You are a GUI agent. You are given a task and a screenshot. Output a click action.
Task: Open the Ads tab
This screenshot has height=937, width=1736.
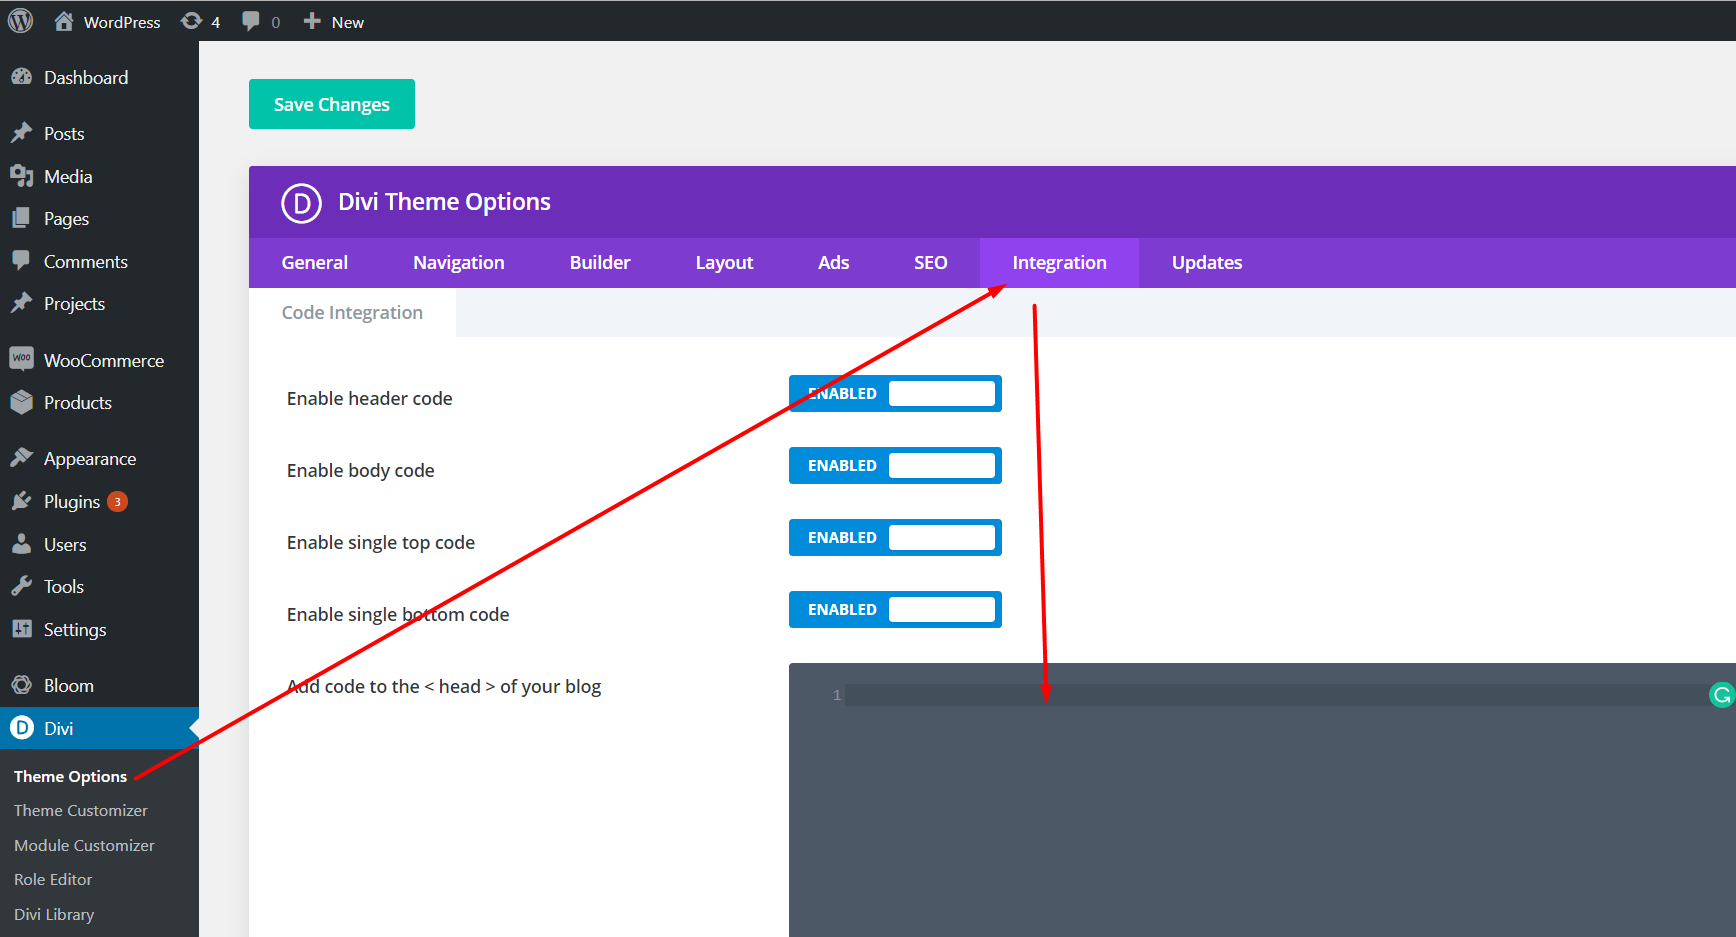point(833,263)
